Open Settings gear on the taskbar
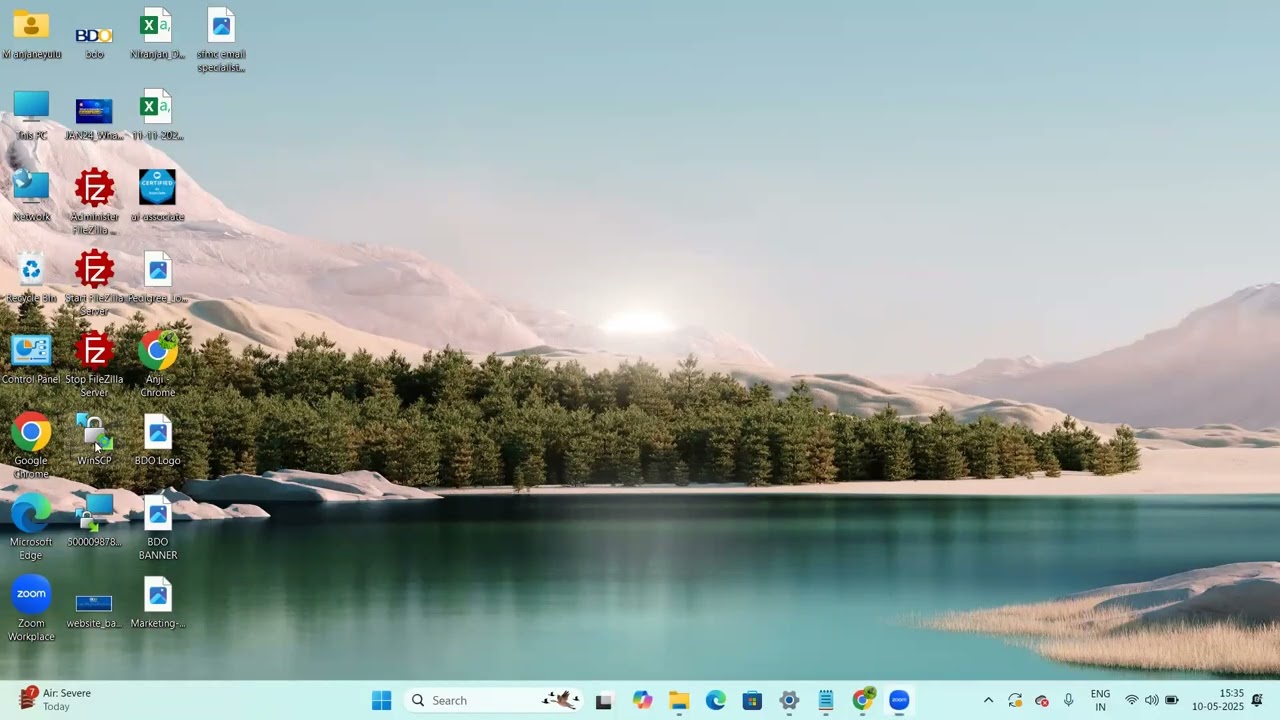The height and width of the screenshot is (720, 1280). click(789, 700)
